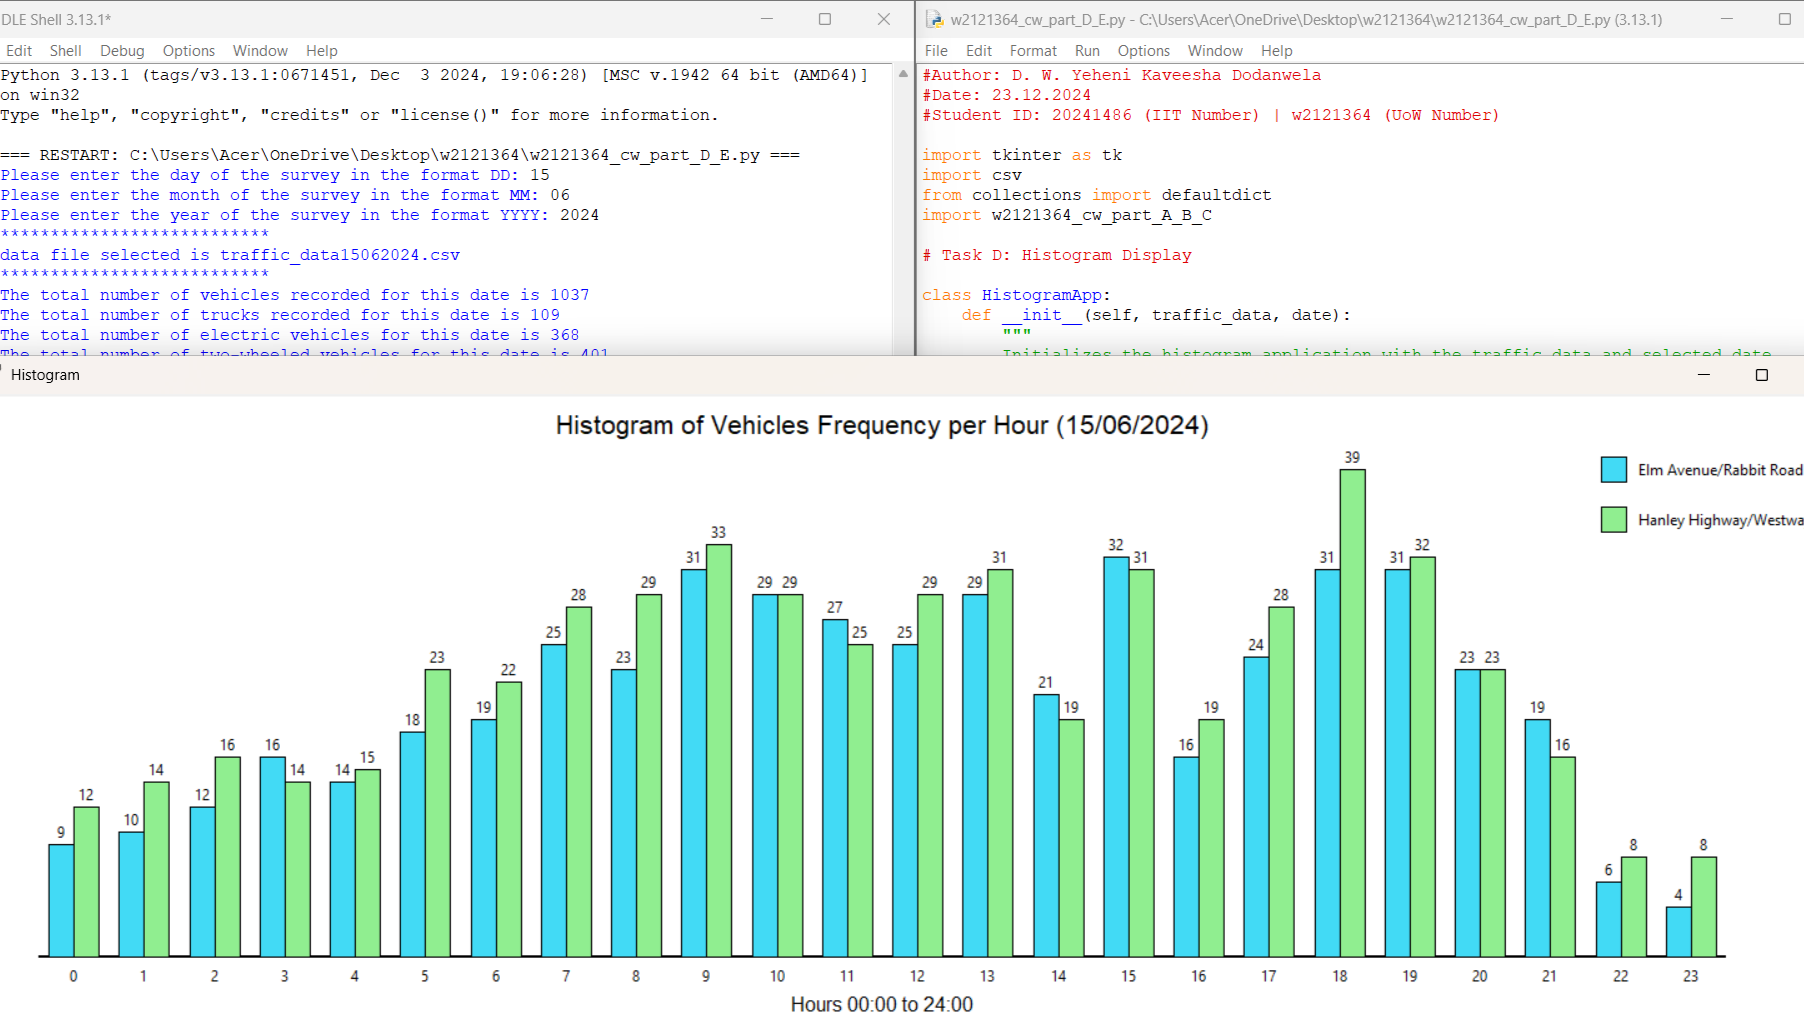Screen dimensions: 1804x1015
Task: Open the Run menu in the editor
Action: 1087,50
